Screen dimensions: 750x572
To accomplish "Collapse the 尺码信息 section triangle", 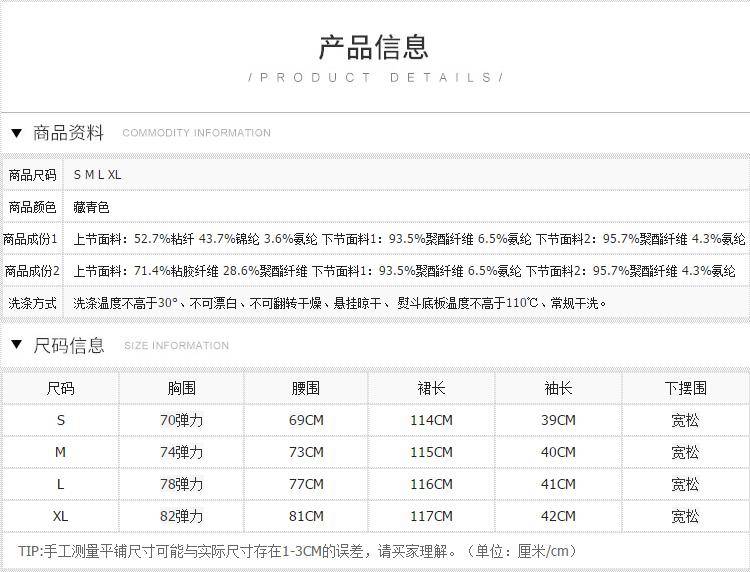I will (x=16, y=346).
